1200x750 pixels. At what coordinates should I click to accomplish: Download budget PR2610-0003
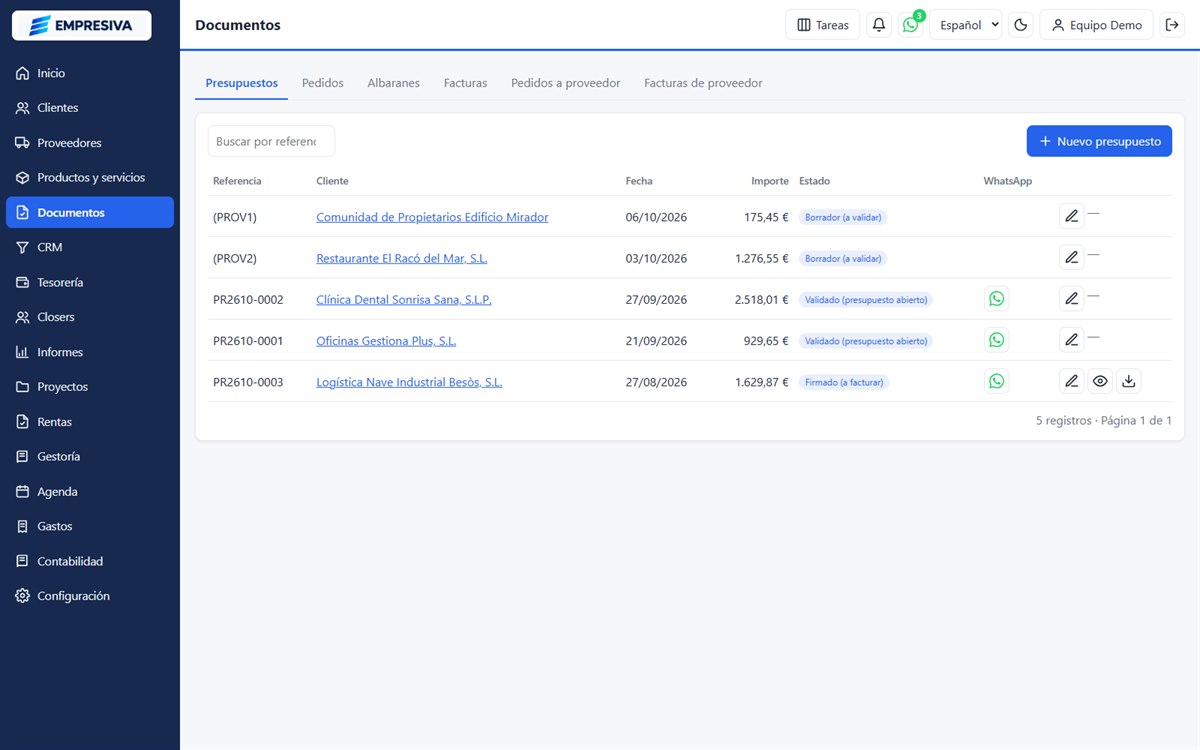1129,381
